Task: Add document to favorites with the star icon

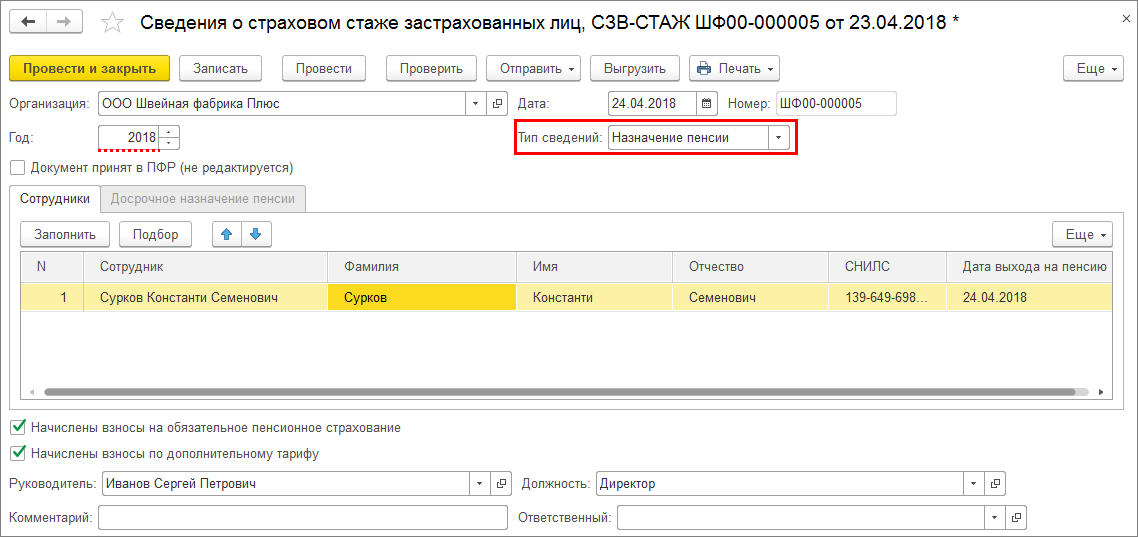Action: [112, 23]
